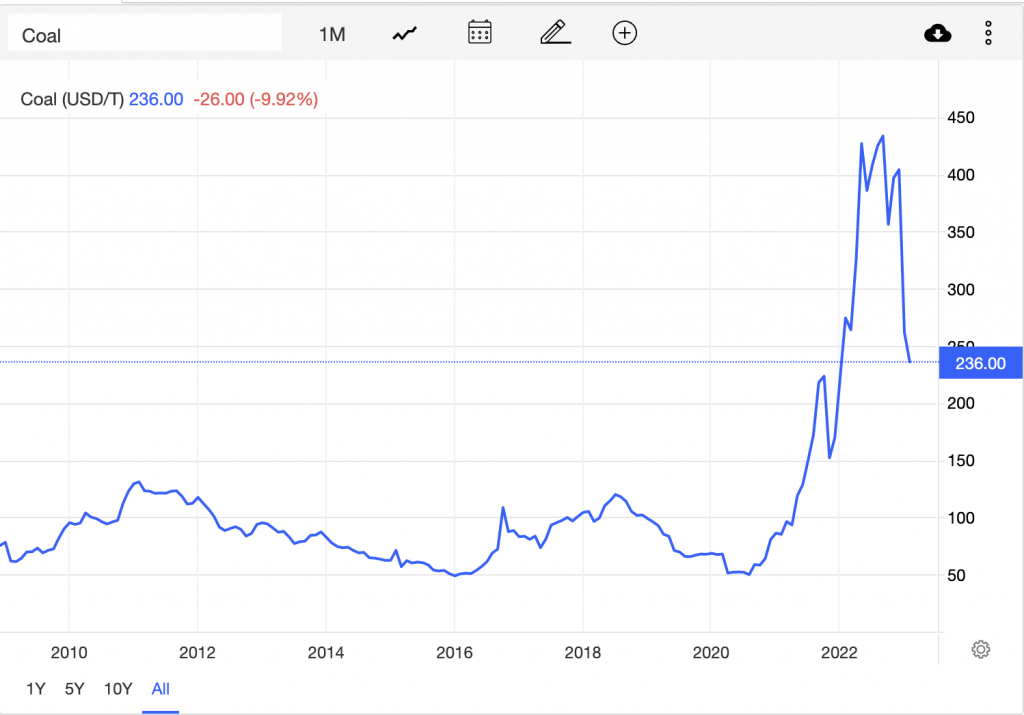Select the 1Y time range tab
The image size is (1024, 715).
tap(36, 689)
